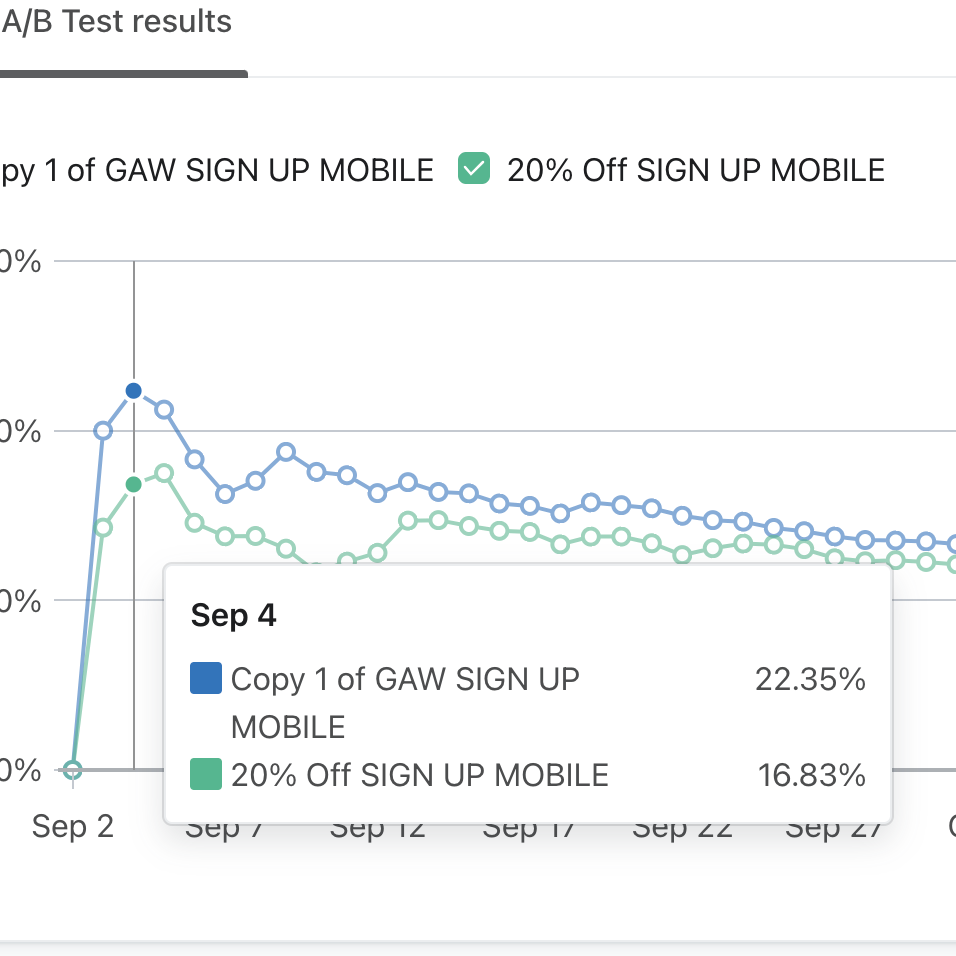The width and height of the screenshot is (956, 956).
Task: Click the green series Sep 6 data point
Action: pyautogui.click(x=195, y=523)
